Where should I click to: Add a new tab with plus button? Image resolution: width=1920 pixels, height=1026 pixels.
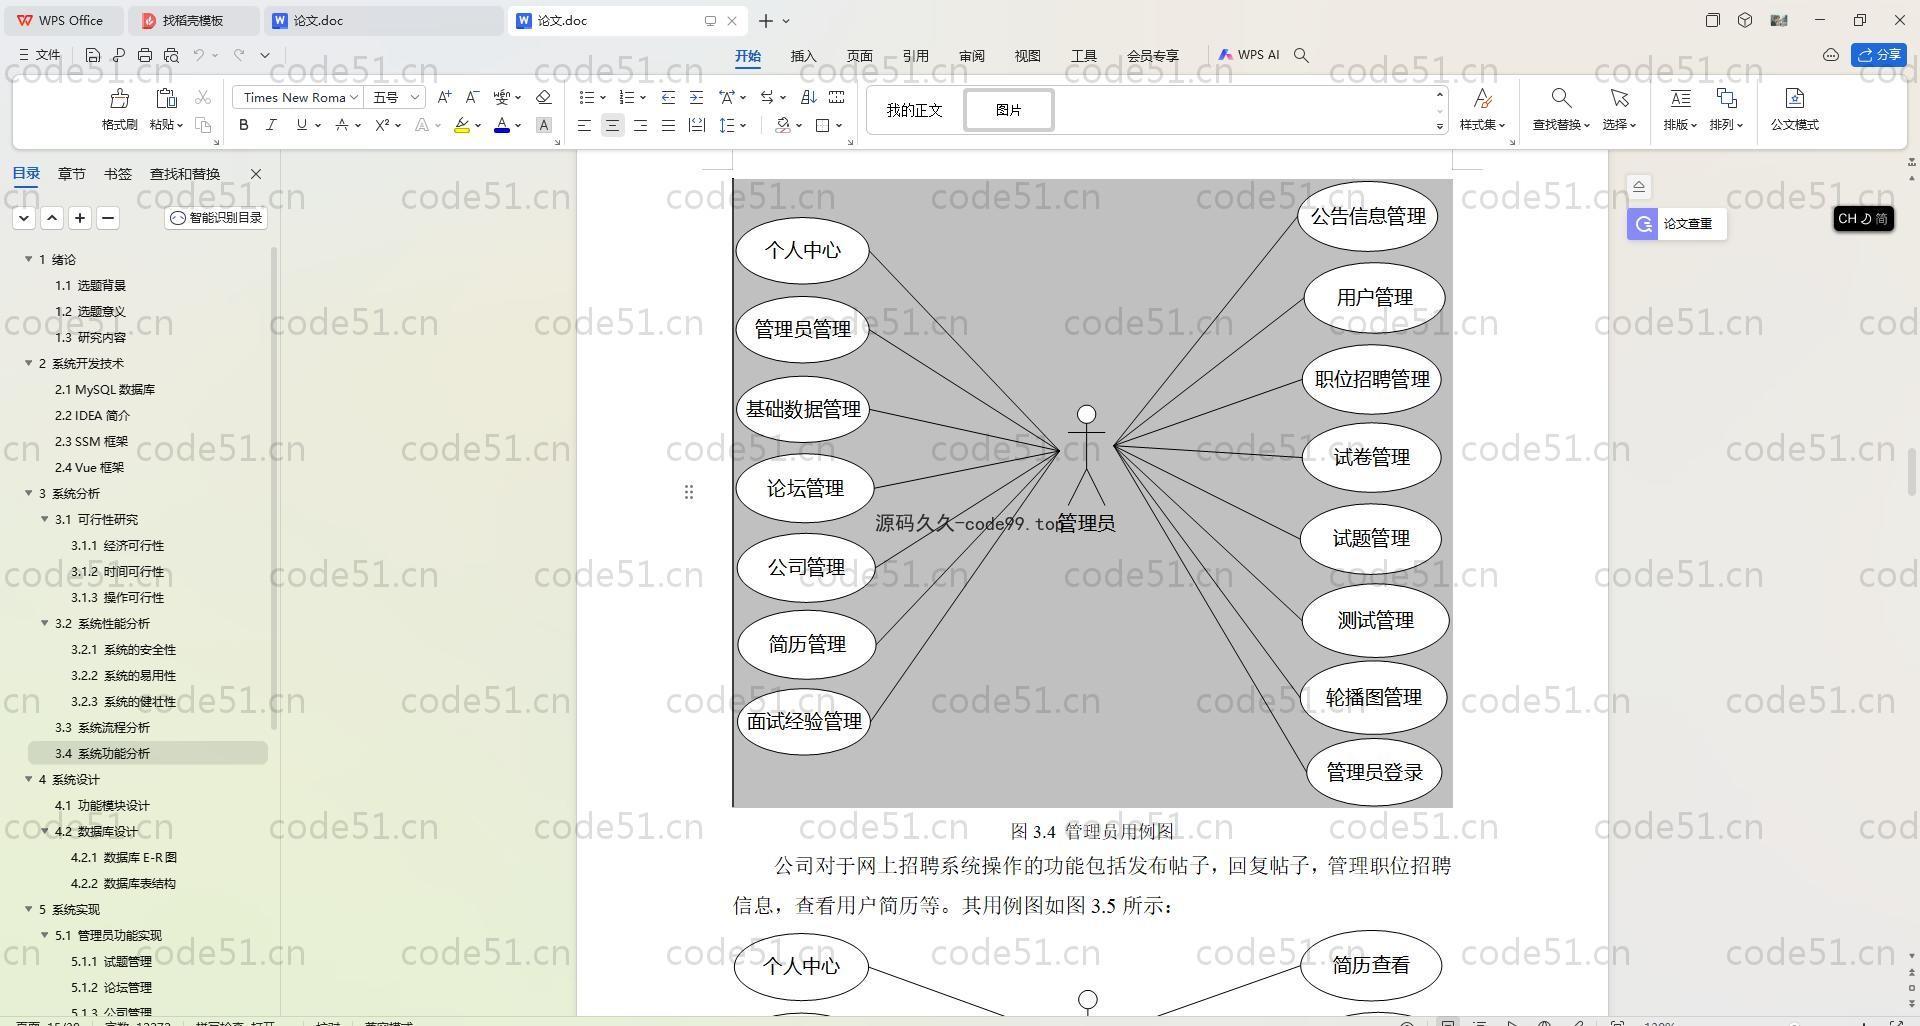766,20
